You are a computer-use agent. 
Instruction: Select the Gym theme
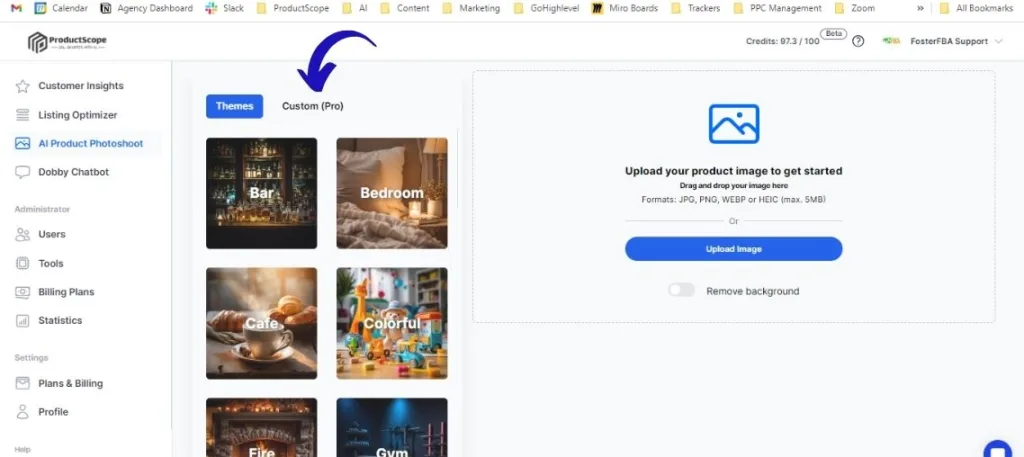(392, 428)
